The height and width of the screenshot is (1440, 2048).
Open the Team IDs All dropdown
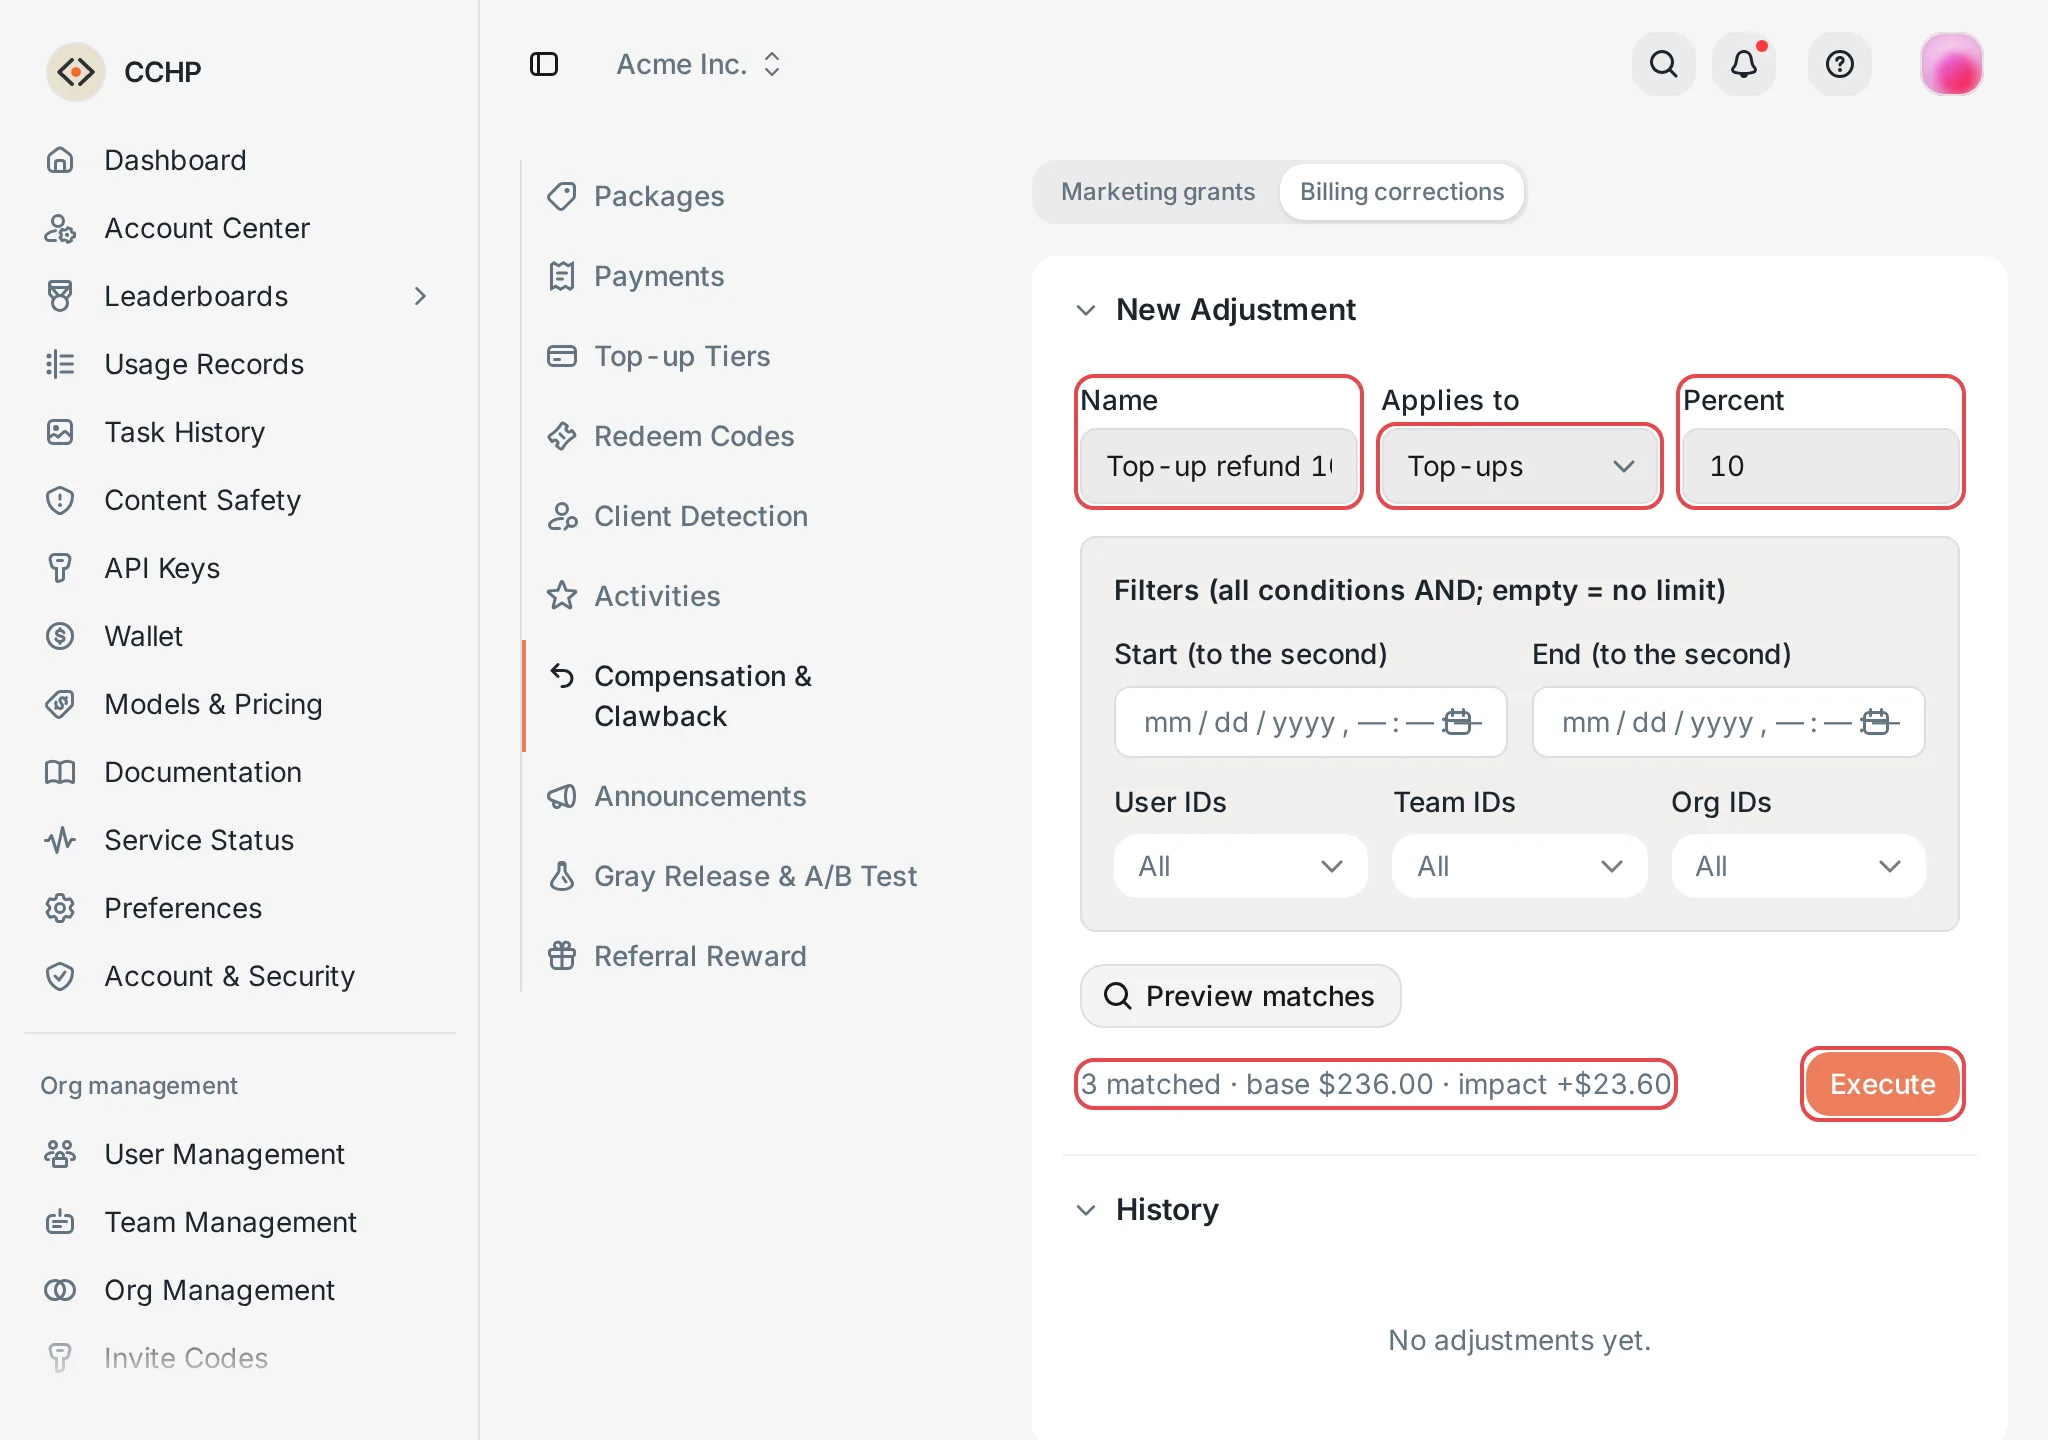(x=1519, y=866)
